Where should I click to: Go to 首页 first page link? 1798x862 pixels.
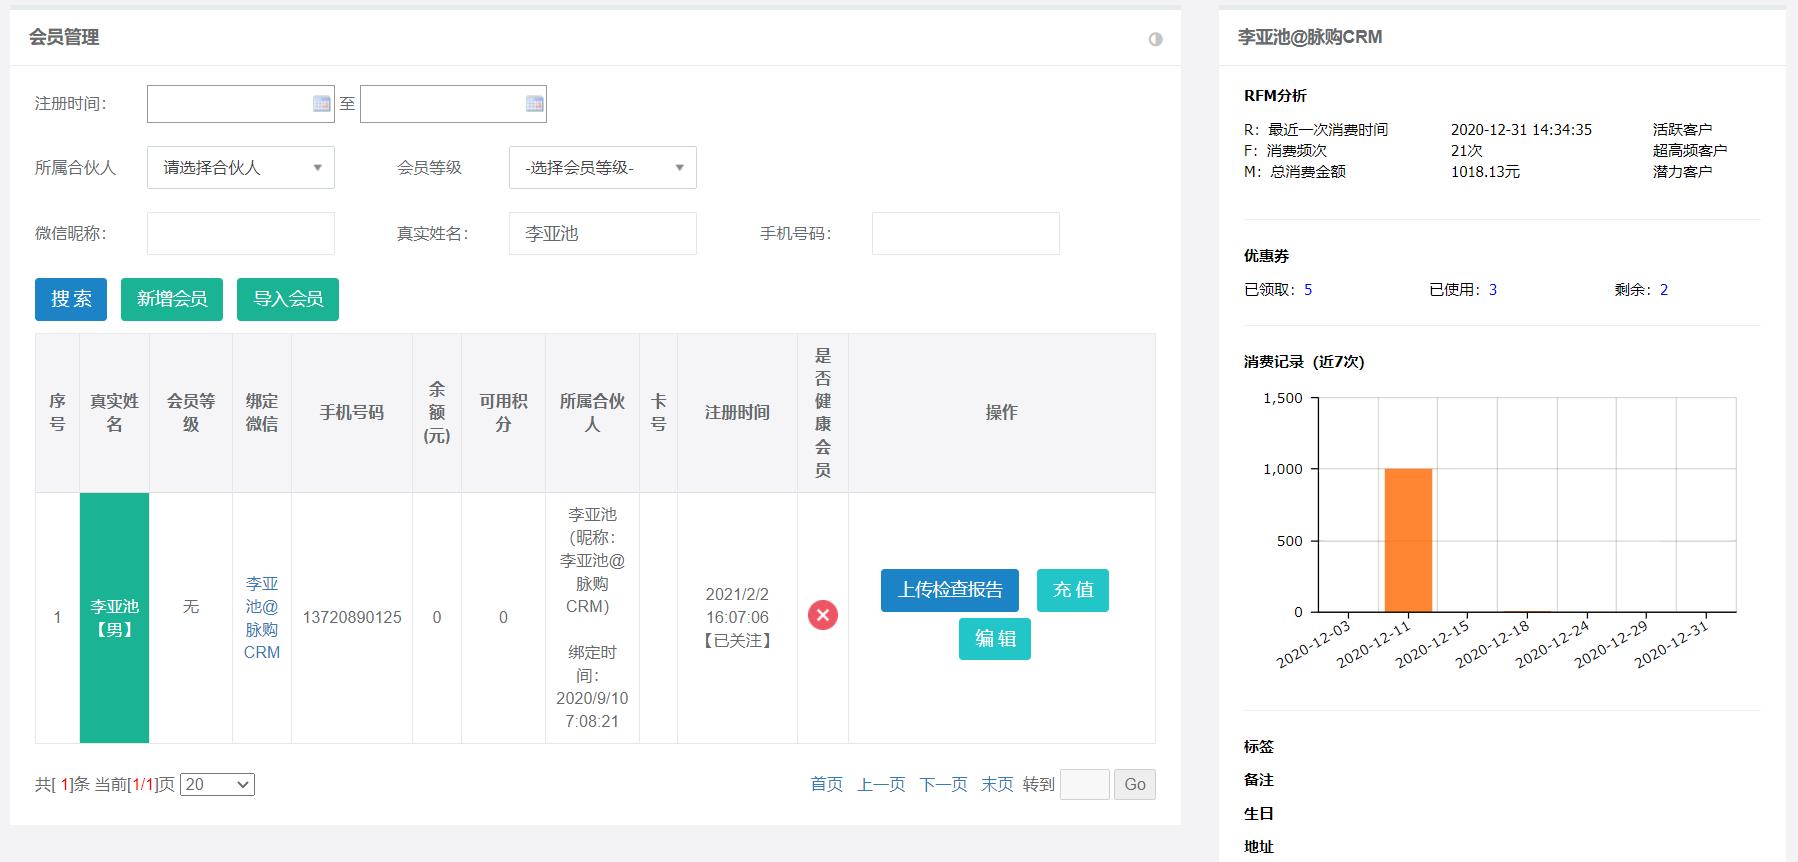826,785
